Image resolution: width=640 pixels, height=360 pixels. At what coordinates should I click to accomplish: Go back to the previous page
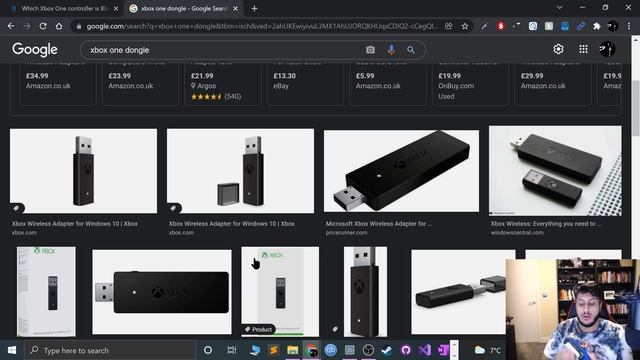(x=11, y=26)
